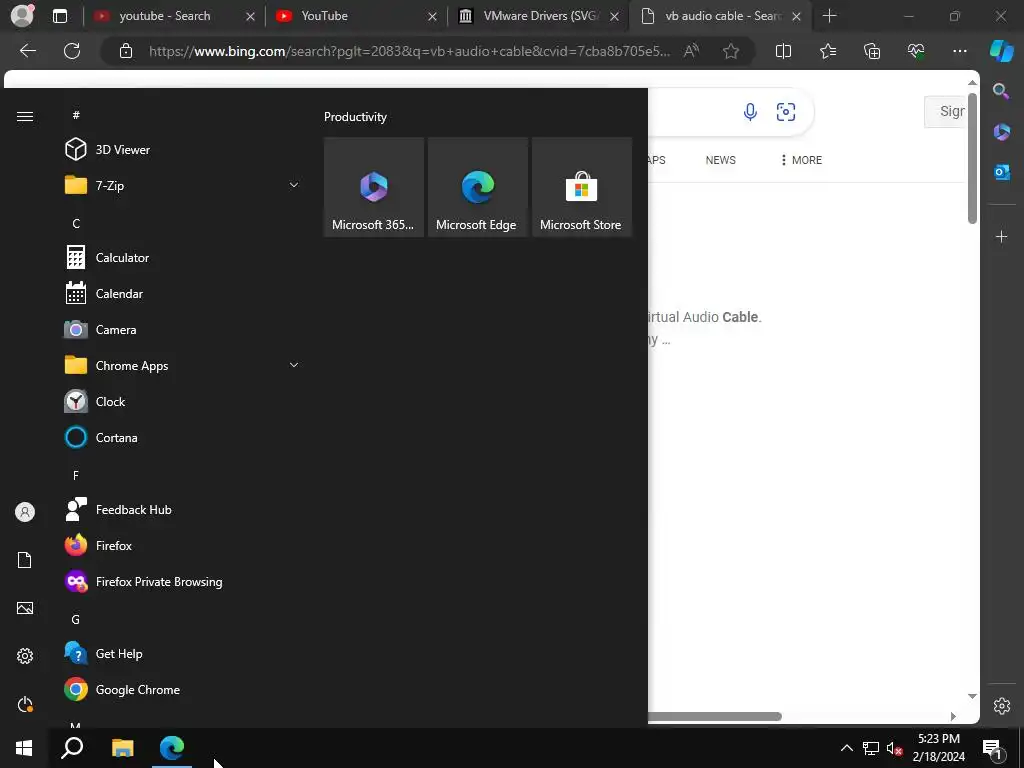Add an app to the Edge sidebar
Viewport: 1024px width, 768px height.
pyautogui.click(x=1002, y=236)
